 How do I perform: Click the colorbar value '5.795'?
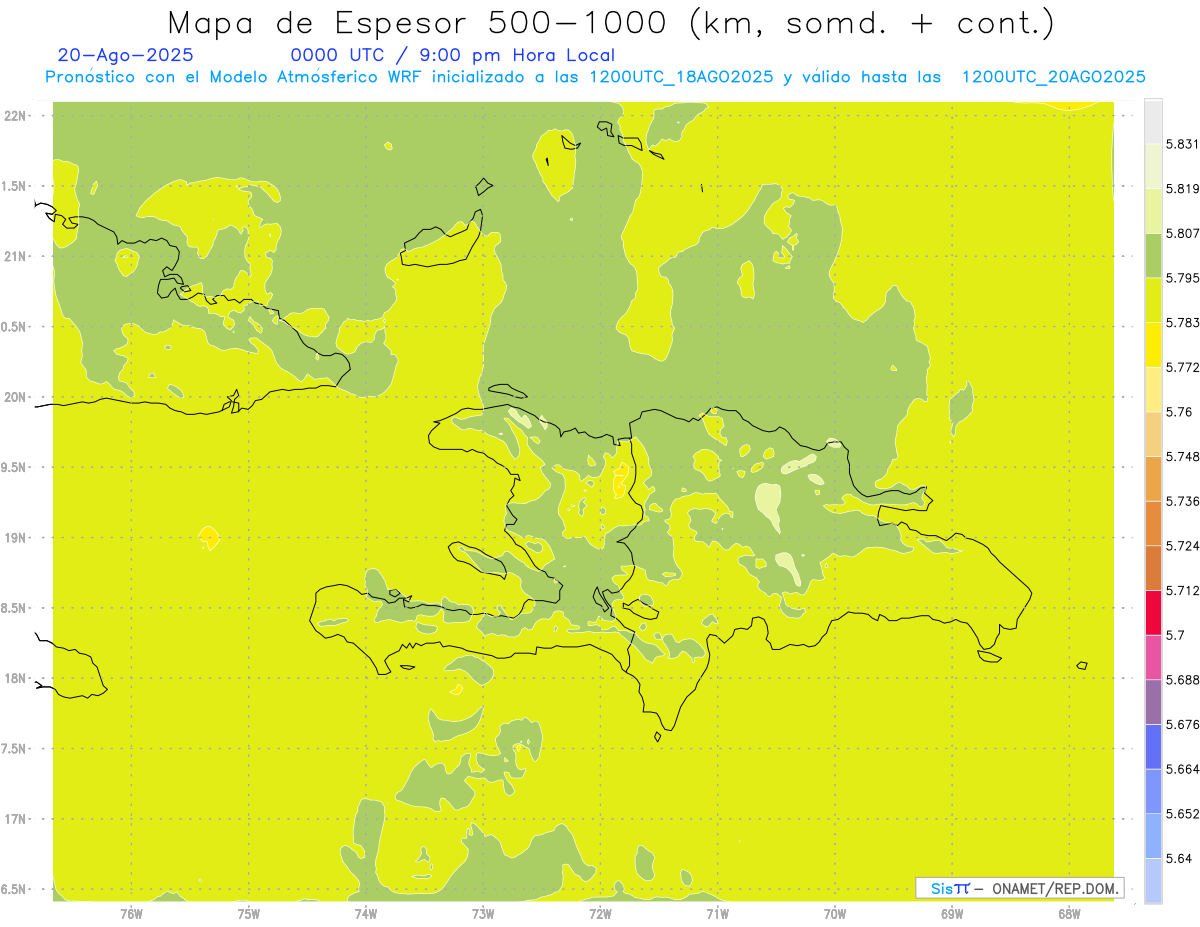pos(1182,278)
